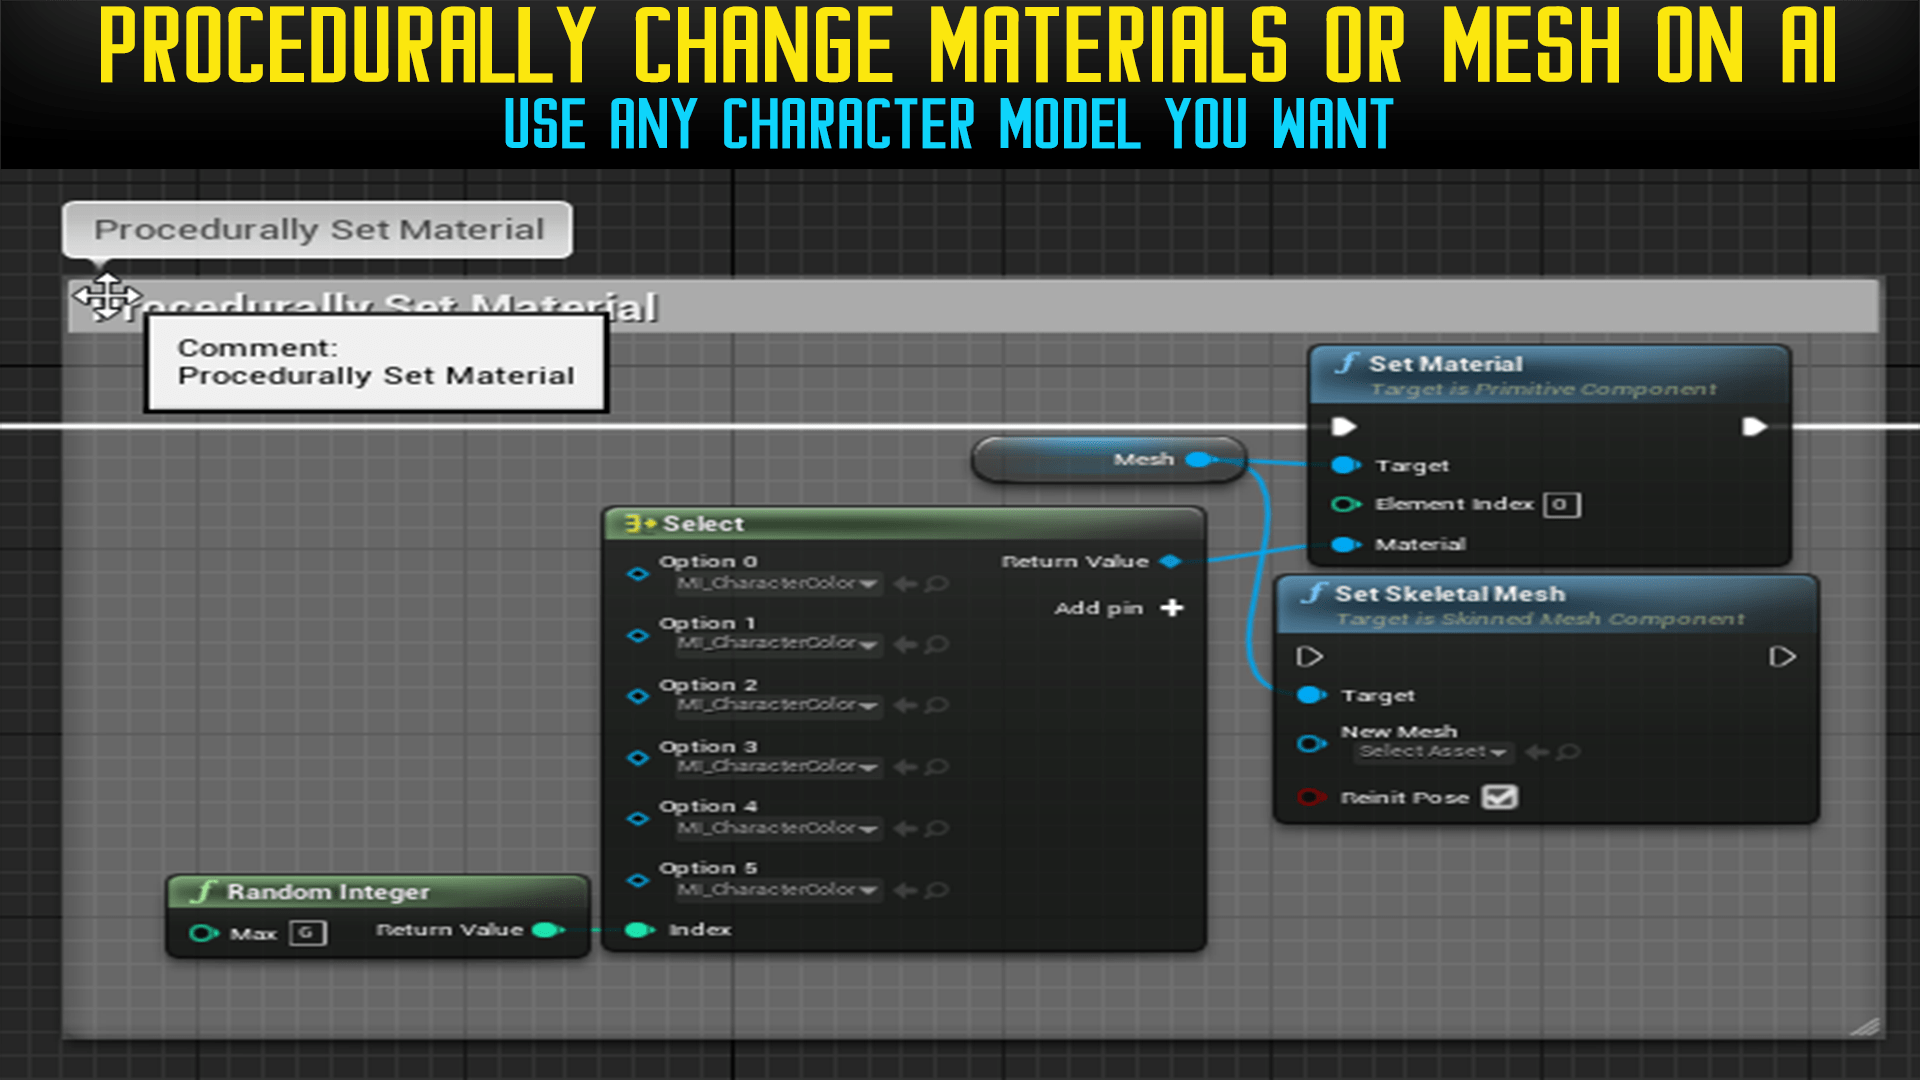Click Select node Return Value pin
Screen dimensions: 1920x1080
point(1171,561)
